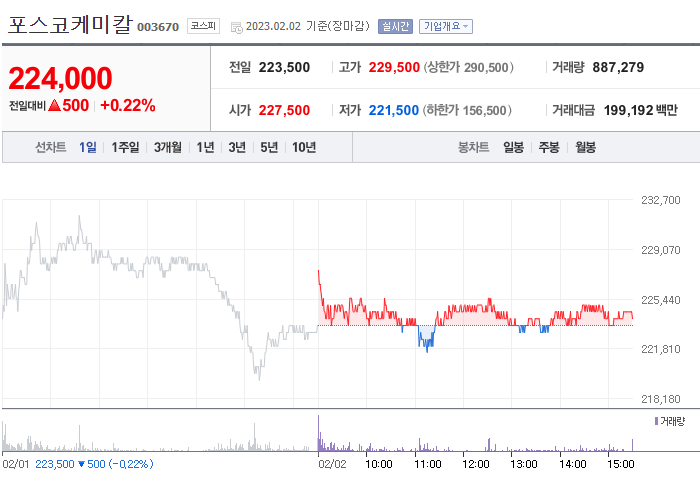700x477 pixels.
Task: Select the 1일 line chart tab
Action: [88, 147]
